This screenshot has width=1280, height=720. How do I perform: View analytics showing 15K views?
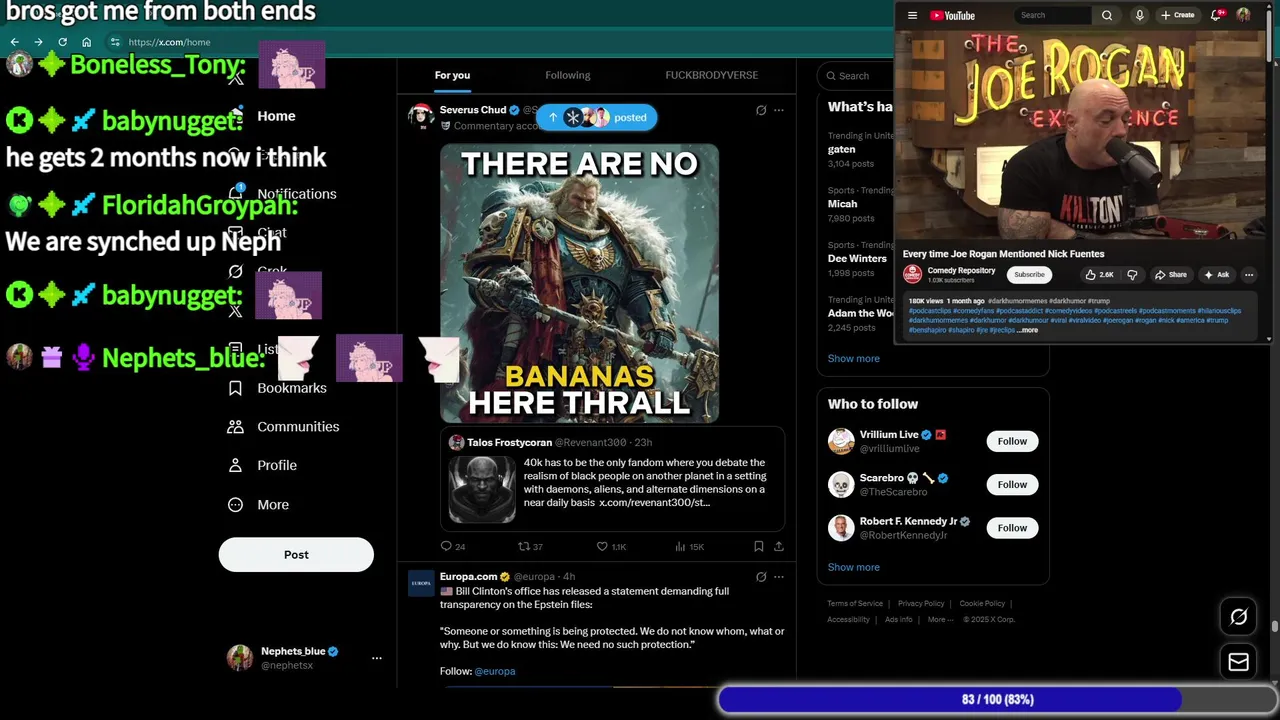pyautogui.click(x=689, y=546)
